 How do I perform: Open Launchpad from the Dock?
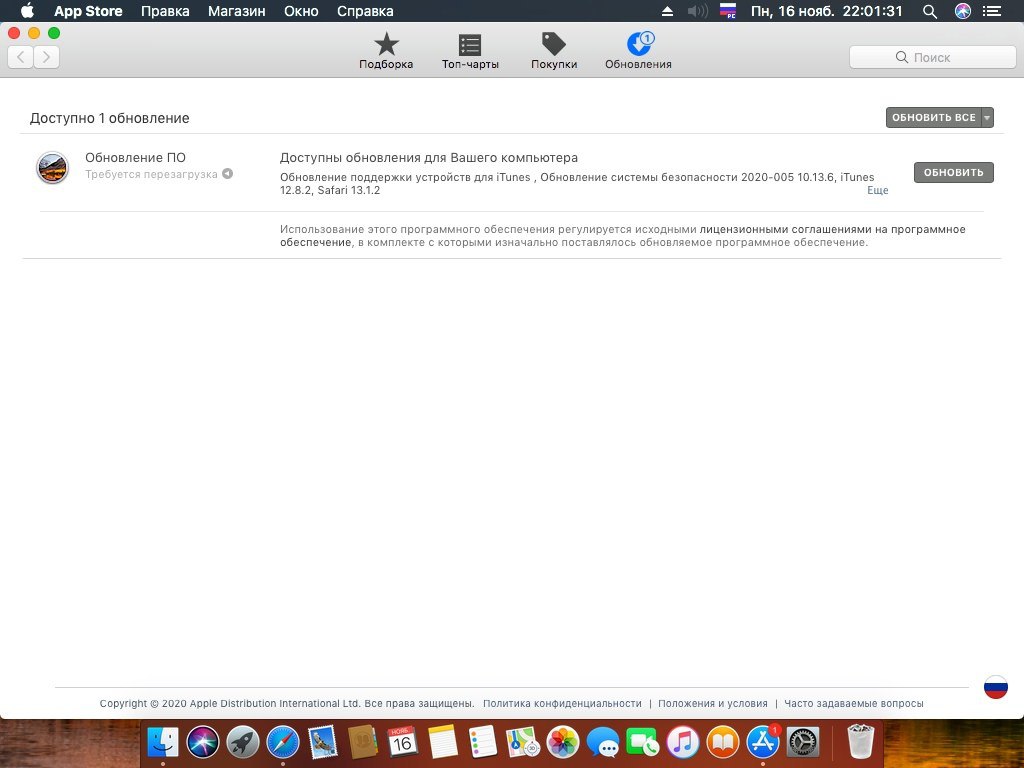[243, 742]
